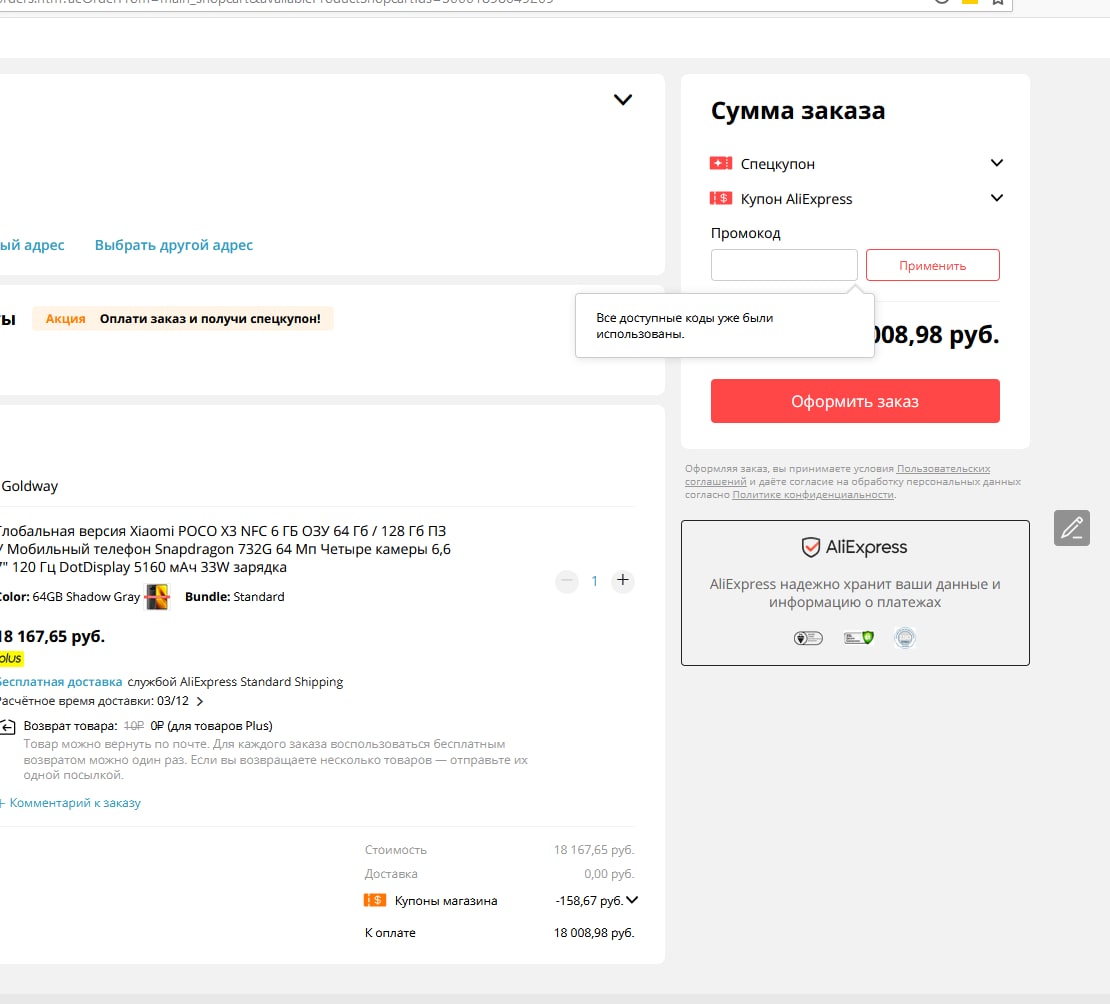This screenshot has height=1004, width=1110.
Task: Click the Доставка 0,00 руб. value
Action: (x=609, y=873)
